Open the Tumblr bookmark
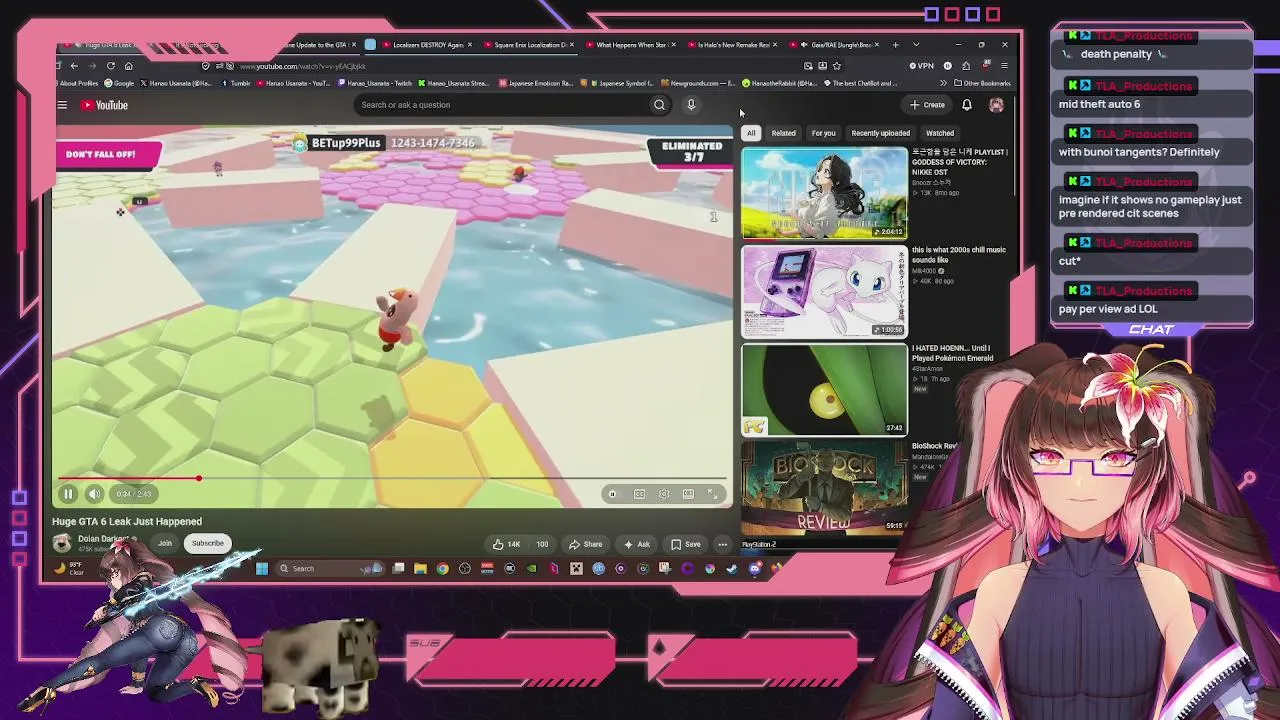 click(237, 84)
